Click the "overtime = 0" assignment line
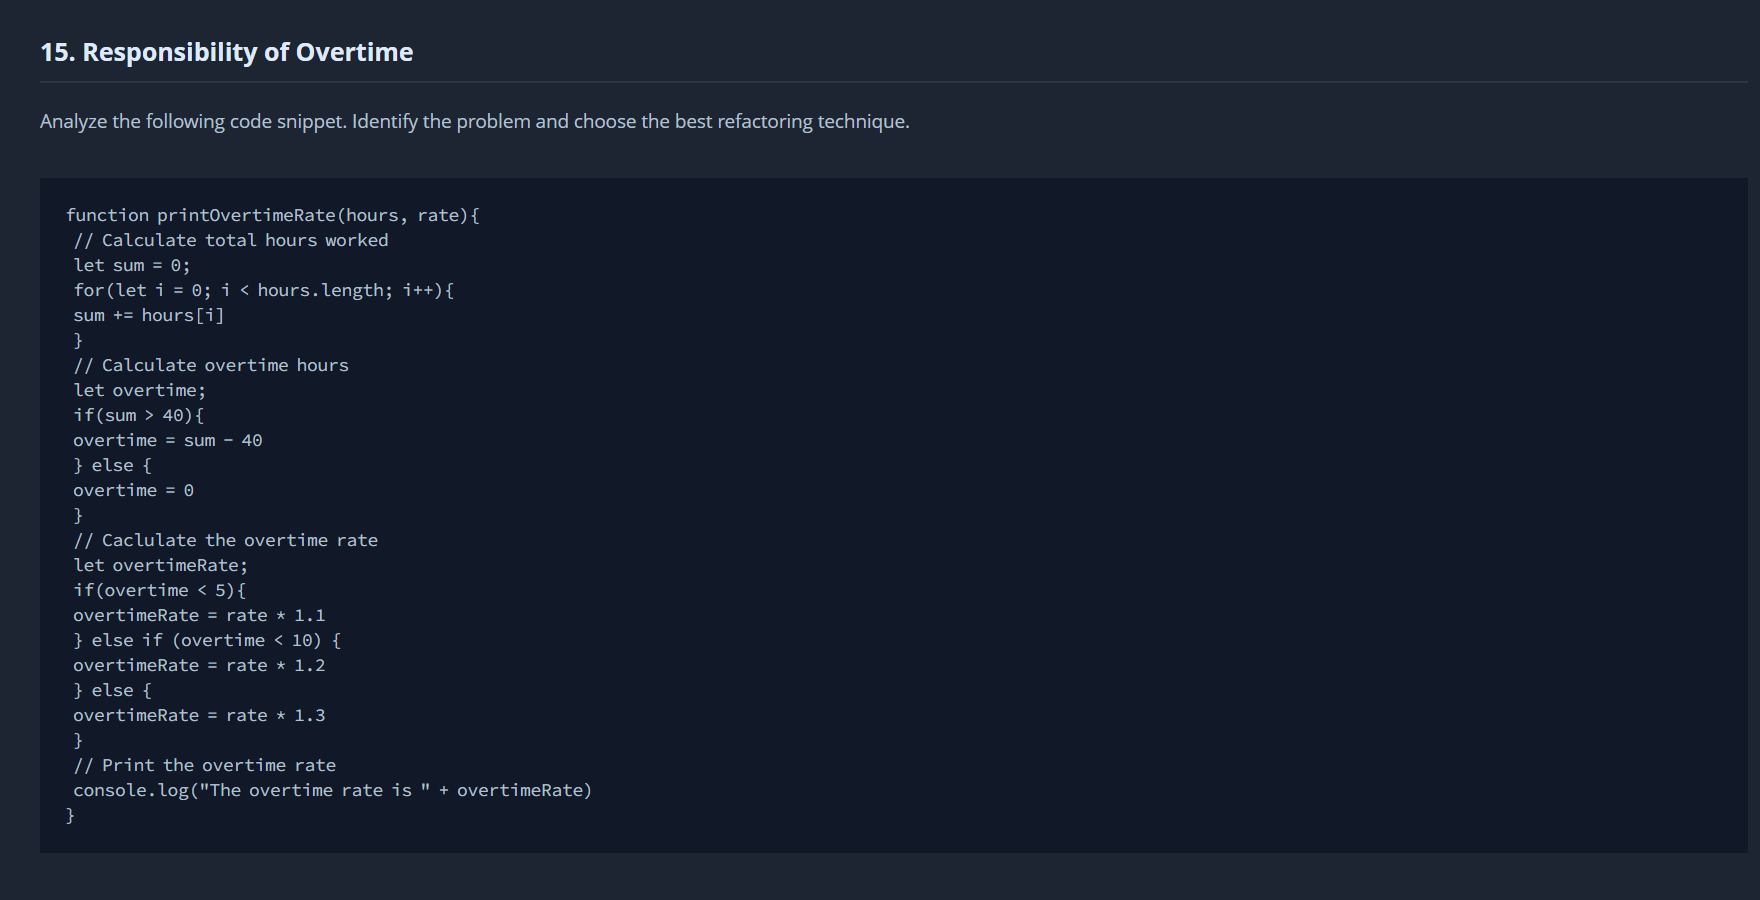The height and width of the screenshot is (900, 1760). [x=133, y=490]
